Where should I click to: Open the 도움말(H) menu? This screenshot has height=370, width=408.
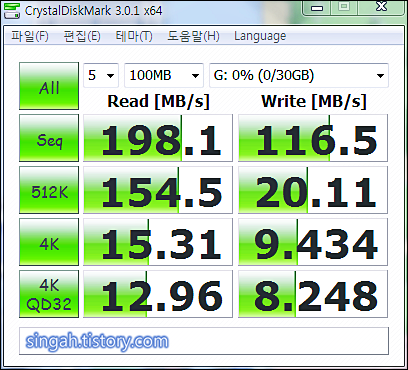pos(193,36)
